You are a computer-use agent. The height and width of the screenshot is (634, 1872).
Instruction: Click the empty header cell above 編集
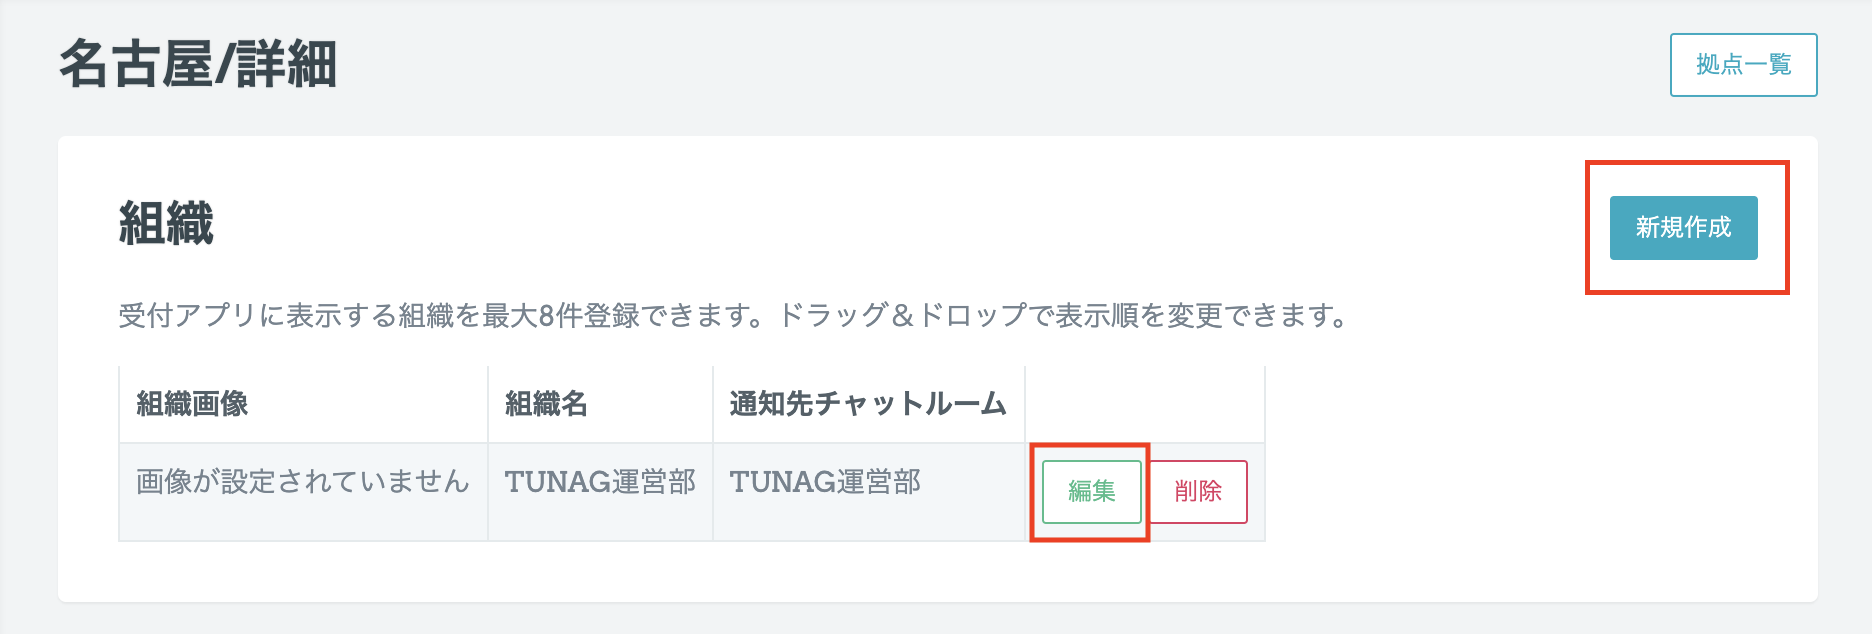1144,404
